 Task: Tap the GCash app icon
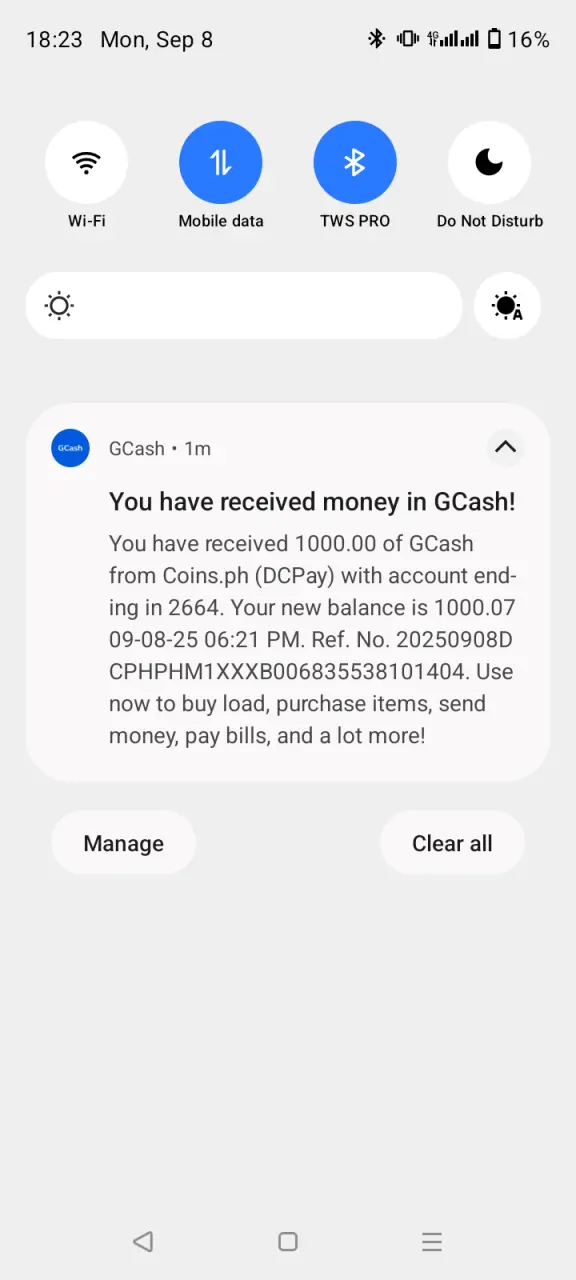click(x=70, y=448)
